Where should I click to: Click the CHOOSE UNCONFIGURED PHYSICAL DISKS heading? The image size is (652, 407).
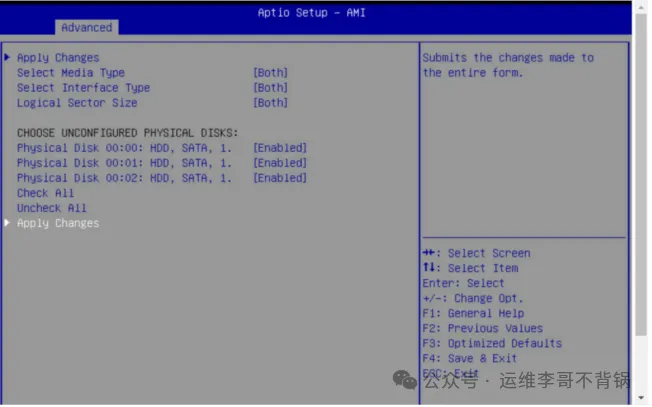[127, 133]
